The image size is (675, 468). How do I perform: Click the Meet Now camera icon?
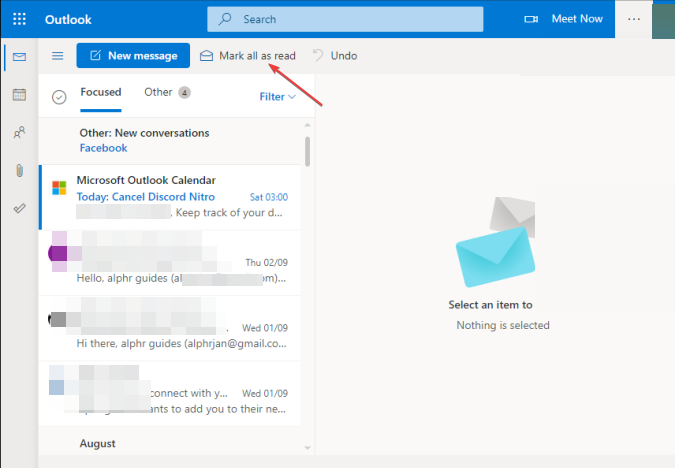[531, 19]
